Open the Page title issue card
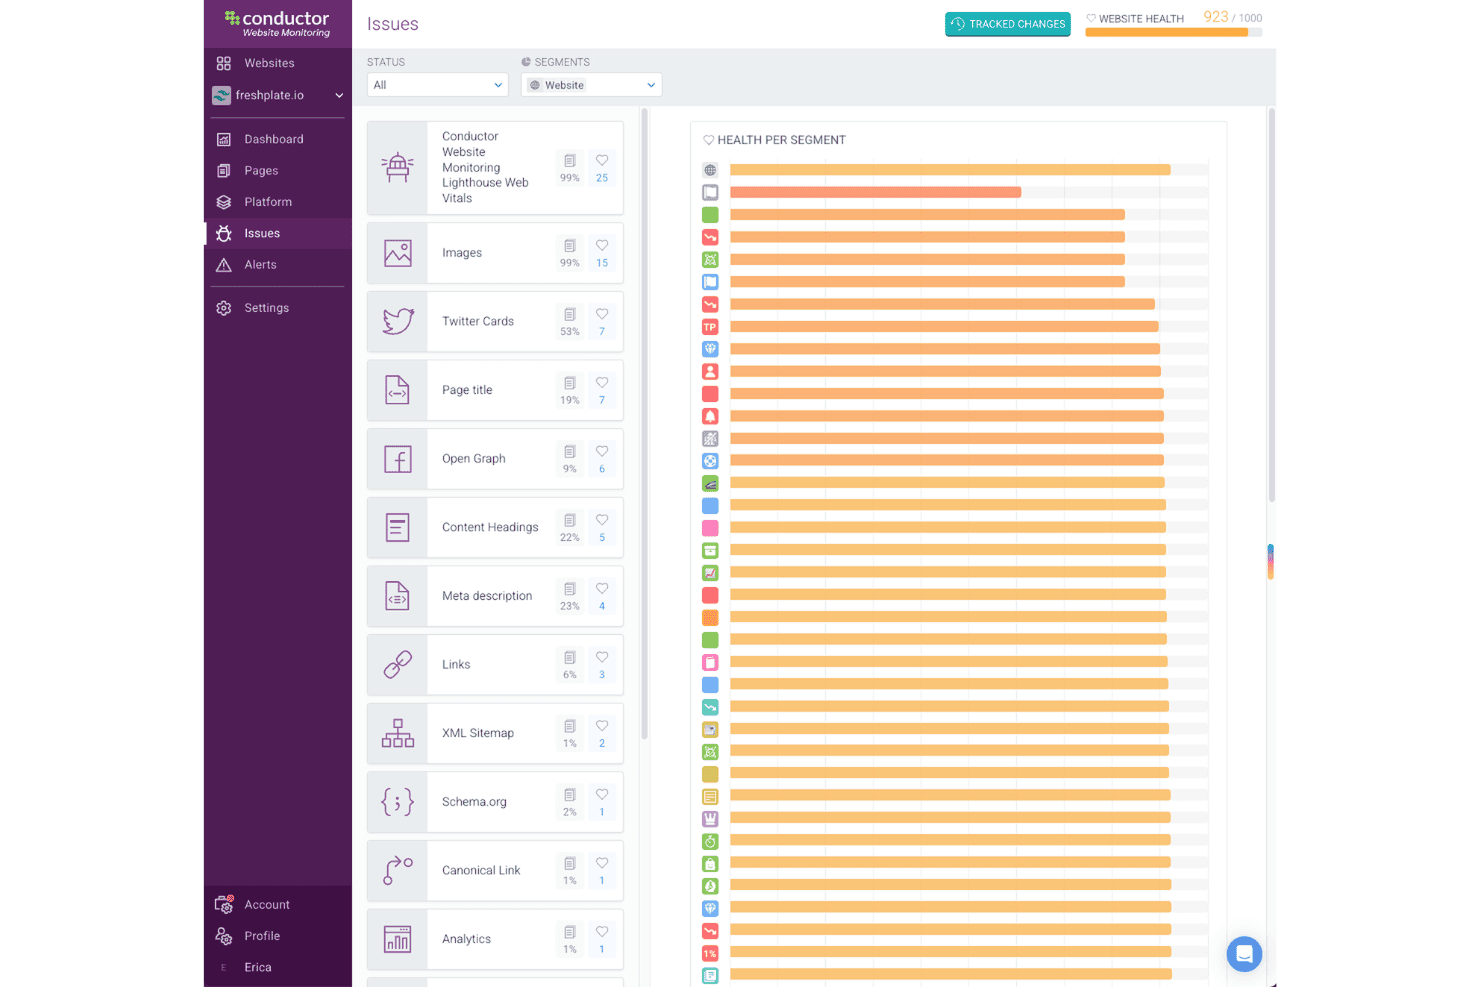The image size is (1480, 987). click(x=495, y=390)
